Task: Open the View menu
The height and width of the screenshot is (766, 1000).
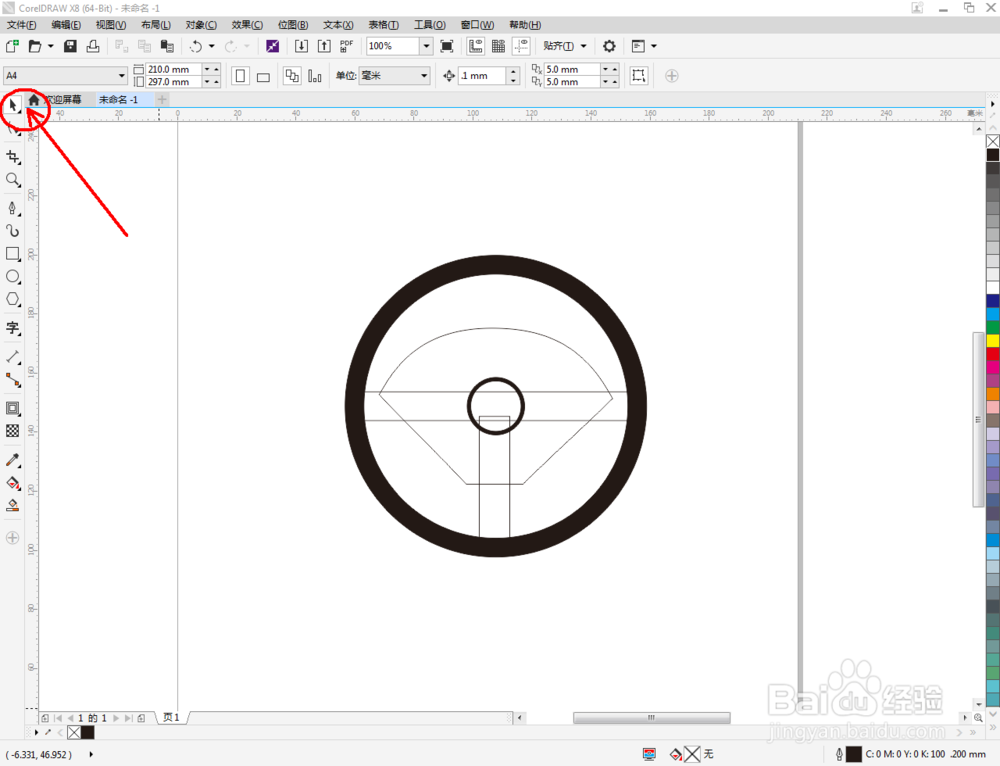Action: (x=110, y=25)
